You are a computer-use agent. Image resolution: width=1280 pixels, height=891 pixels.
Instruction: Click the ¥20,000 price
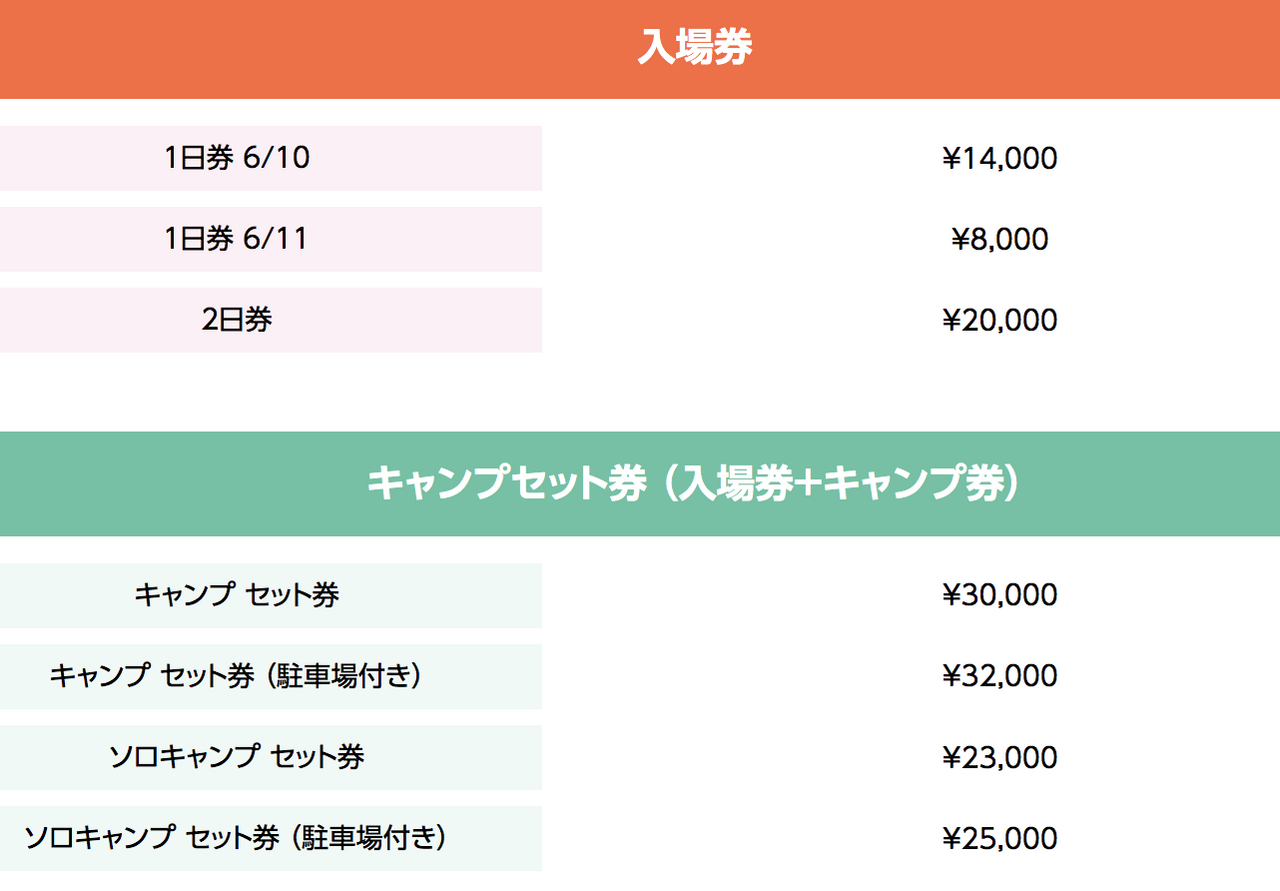pyautogui.click(x=1000, y=320)
